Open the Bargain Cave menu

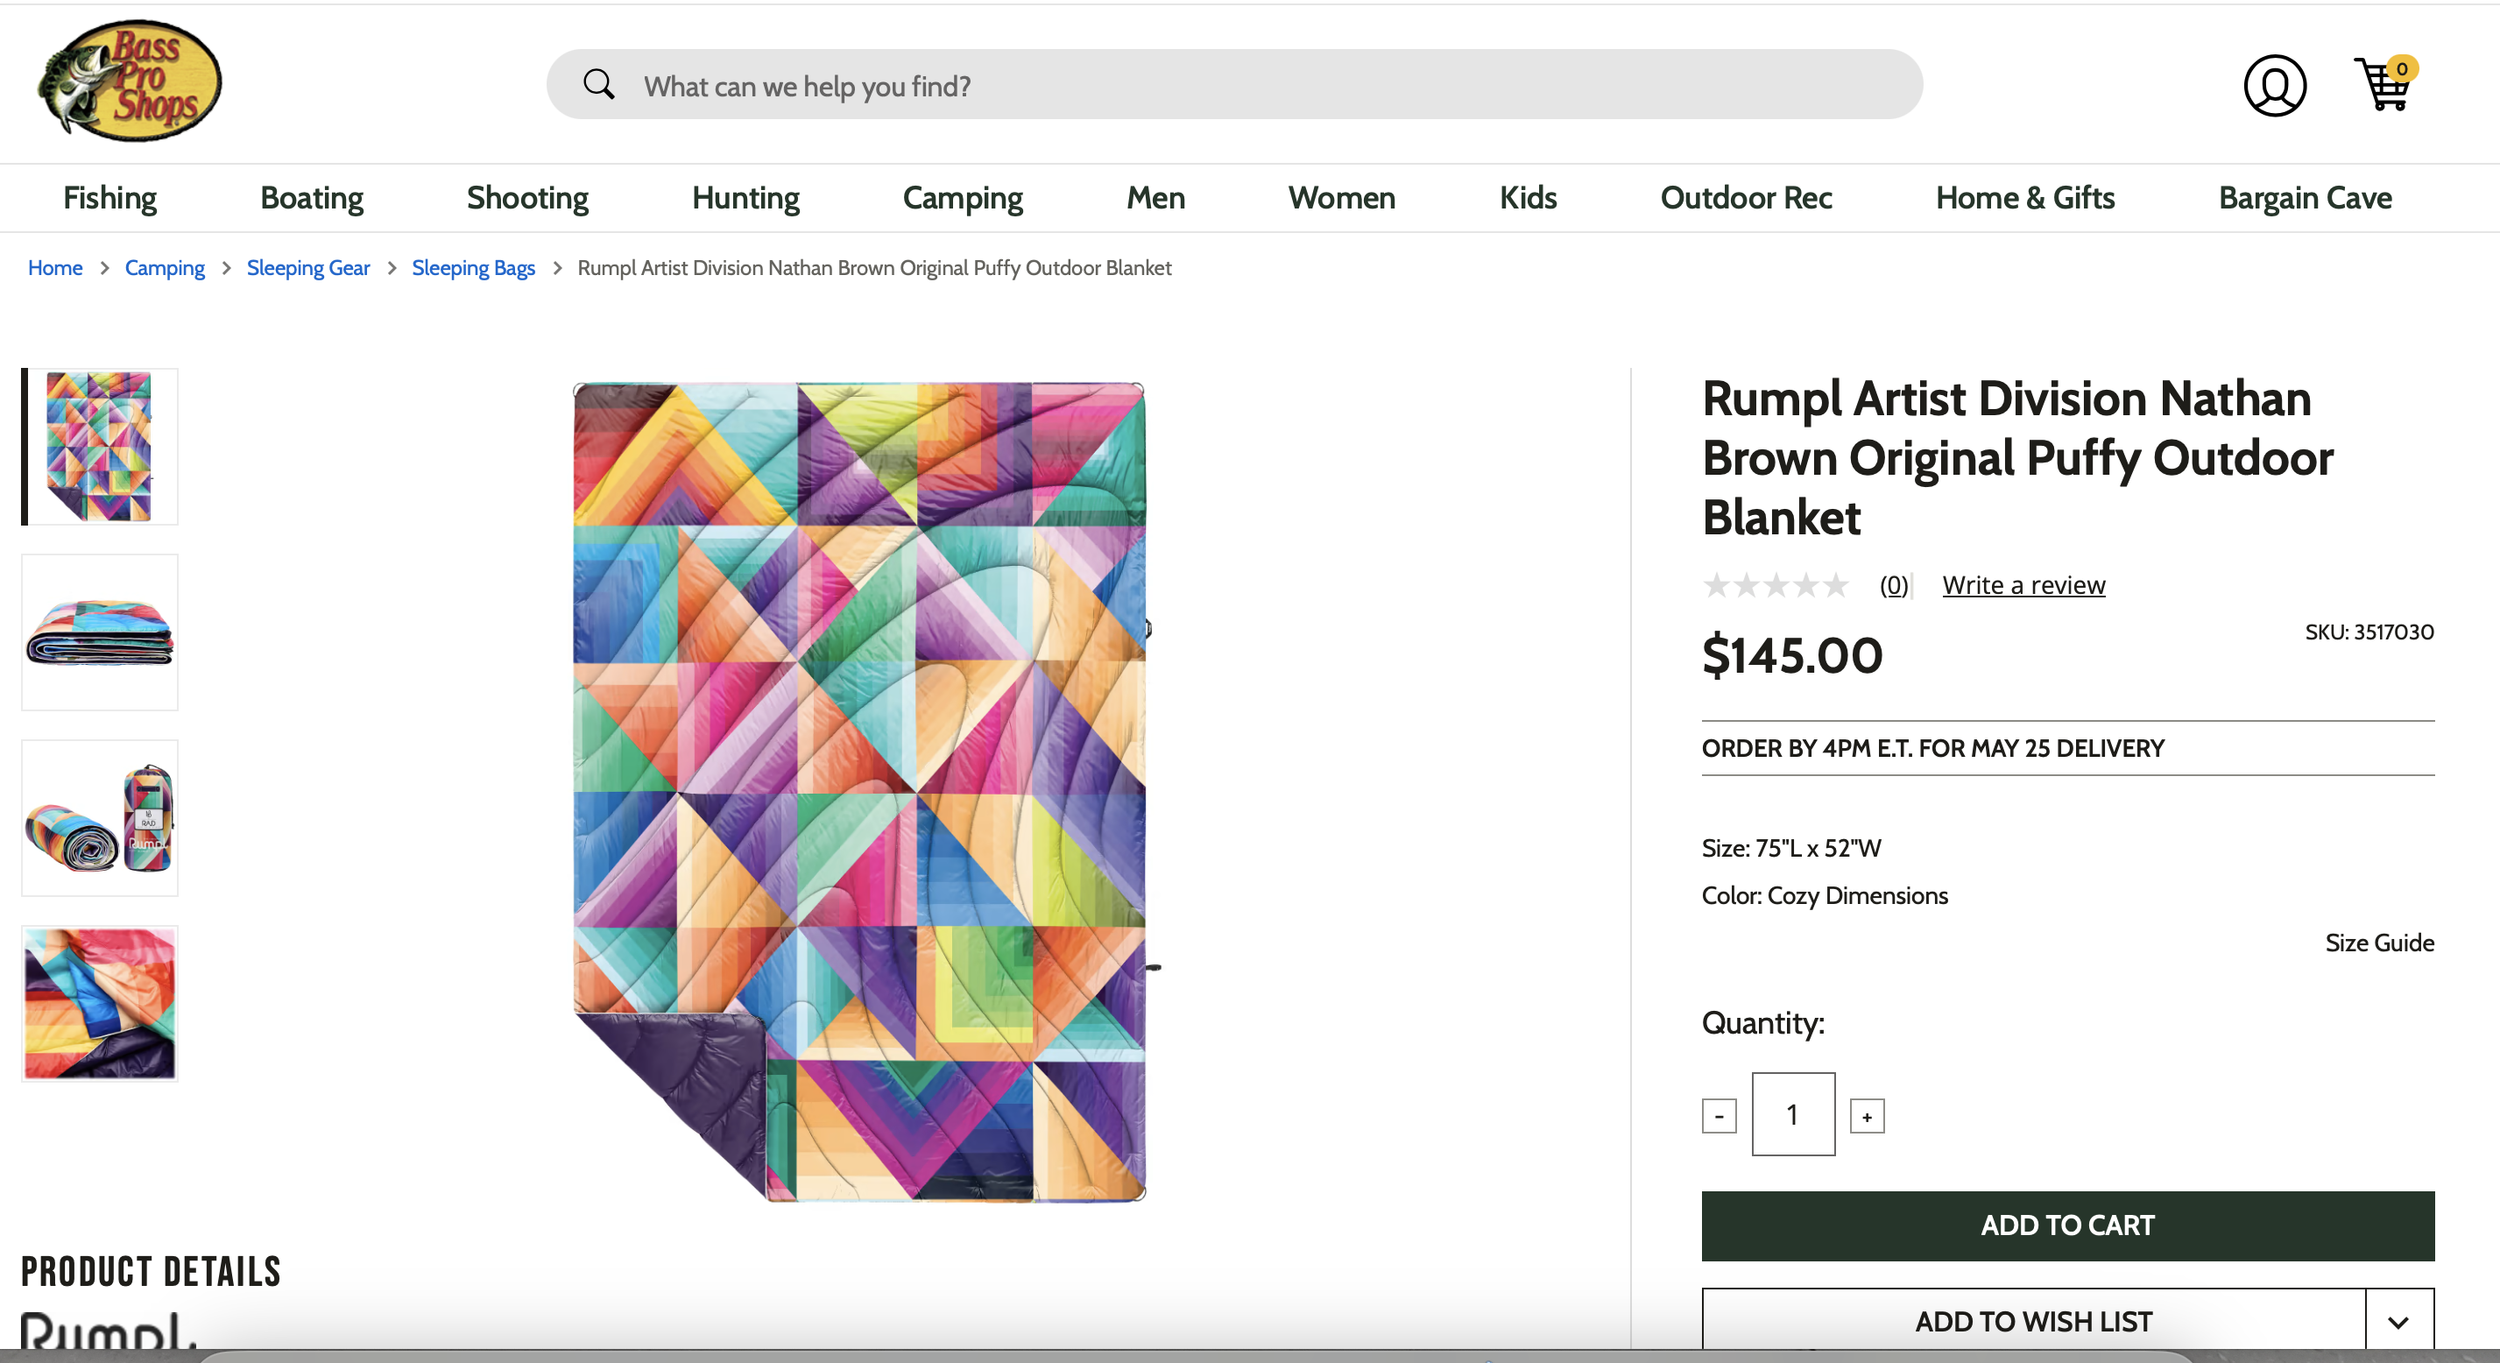(x=2305, y=198)
